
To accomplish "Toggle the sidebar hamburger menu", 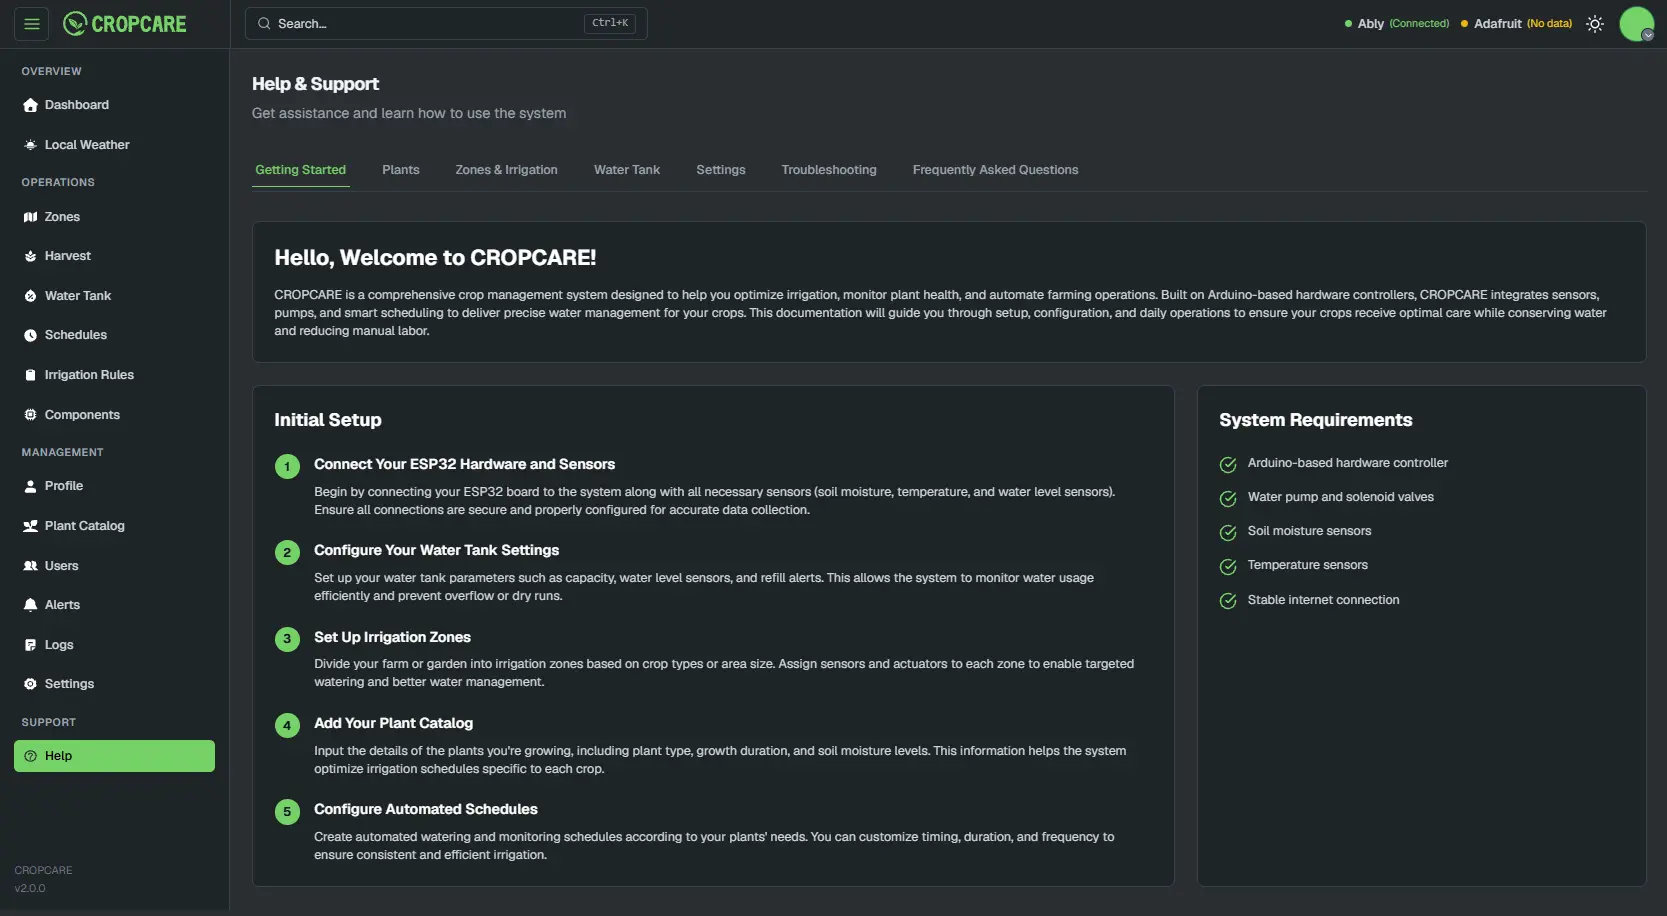I will pyautogui.click(x=32, y=24).
